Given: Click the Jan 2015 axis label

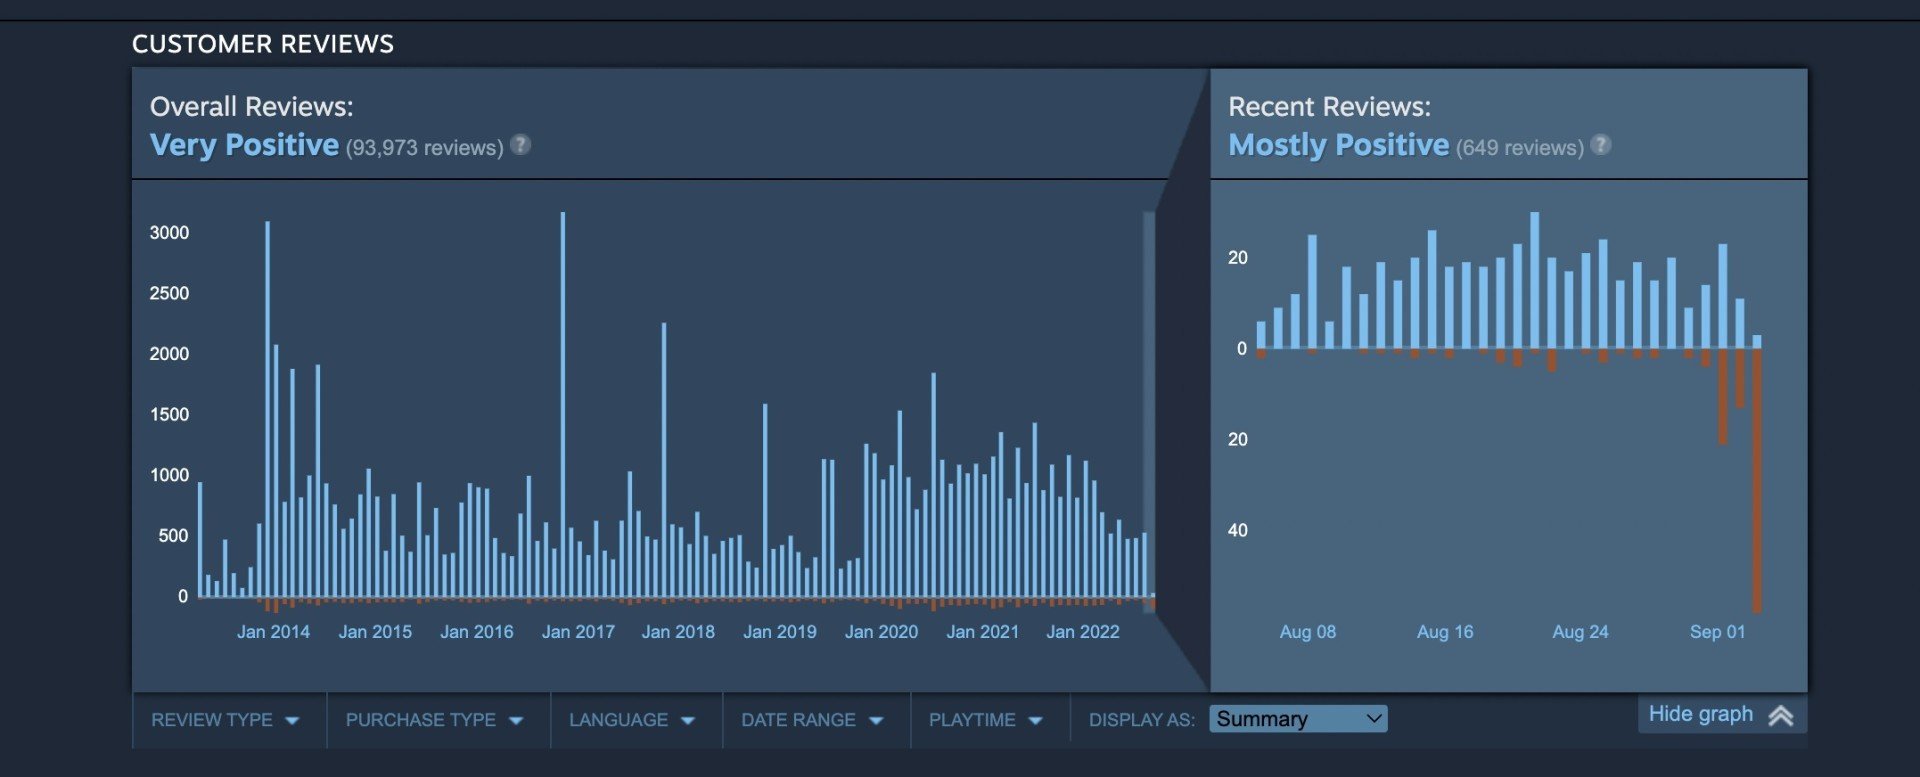Looking at the screenshot, I should pyautogui.click(x=375, y=632).
